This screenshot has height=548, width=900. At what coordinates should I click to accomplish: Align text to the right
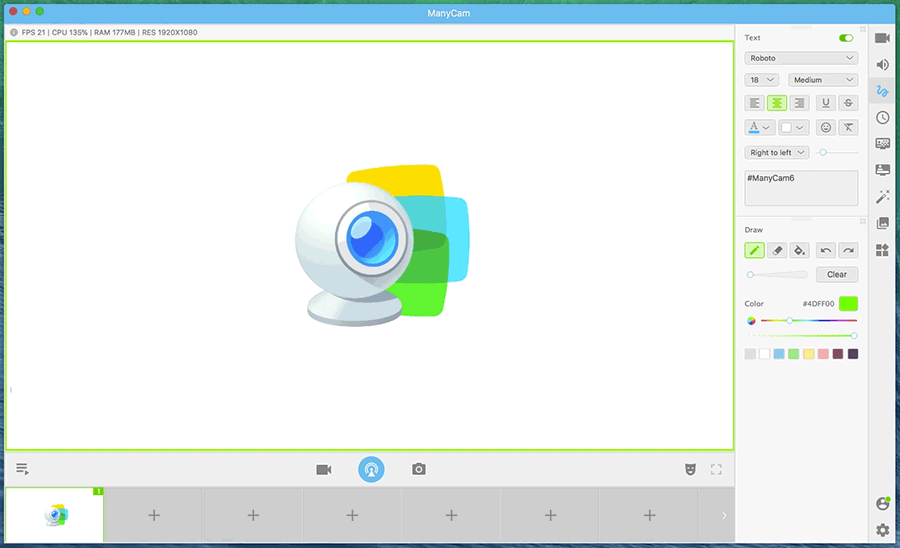(x=799, y=103)
